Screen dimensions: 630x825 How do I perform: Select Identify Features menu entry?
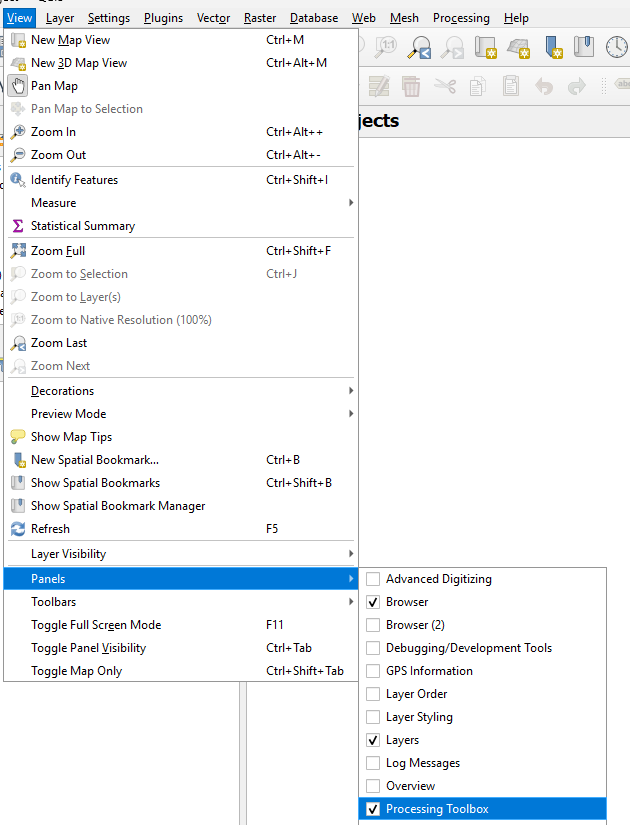click(74, 180)
